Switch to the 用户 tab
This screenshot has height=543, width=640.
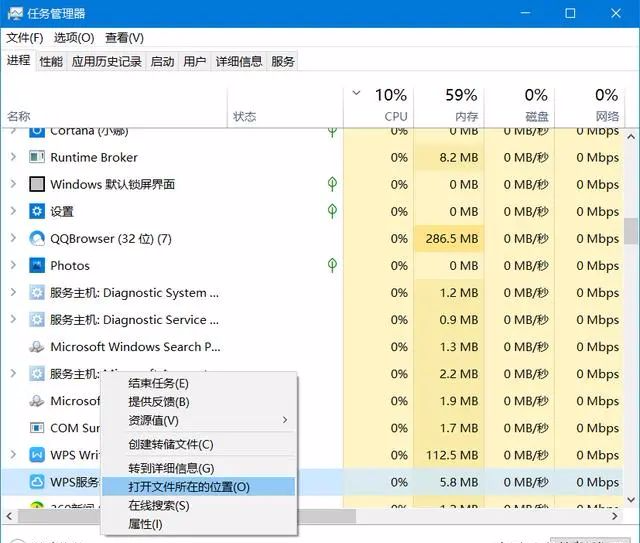tap(194, 62)
